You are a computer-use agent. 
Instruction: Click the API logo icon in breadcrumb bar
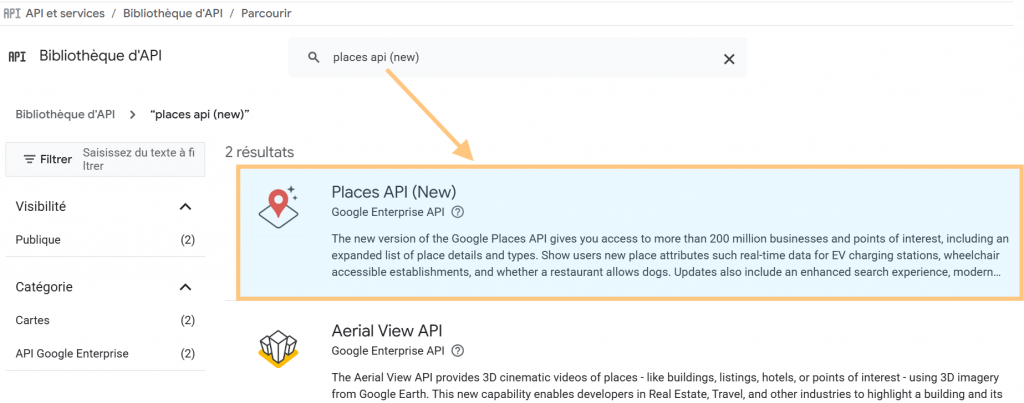(x=12, y=14)
